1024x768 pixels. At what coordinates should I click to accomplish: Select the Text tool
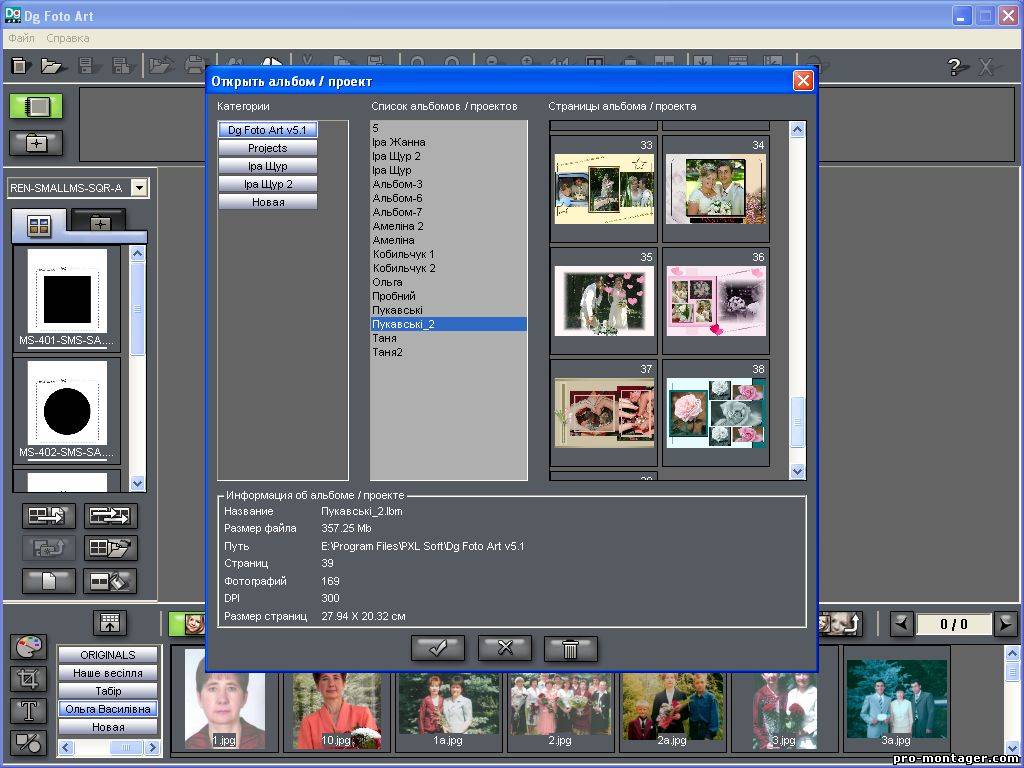(x=28, y=711)
